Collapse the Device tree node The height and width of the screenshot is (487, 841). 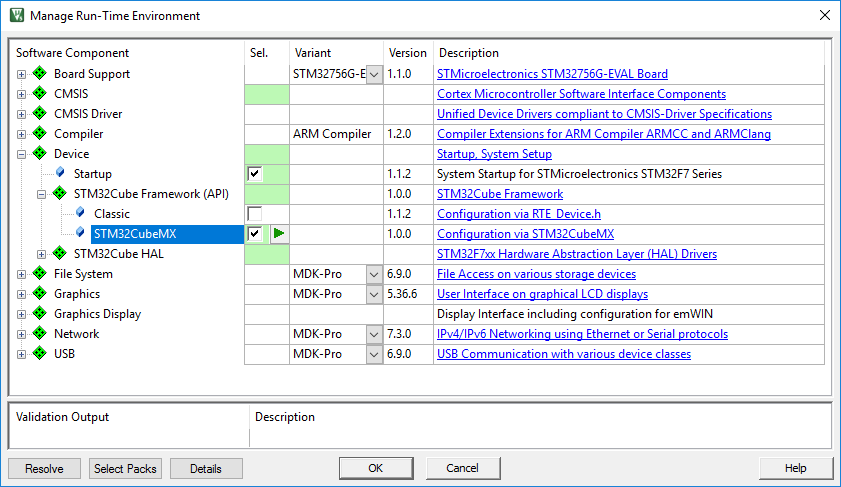point(21,154)
